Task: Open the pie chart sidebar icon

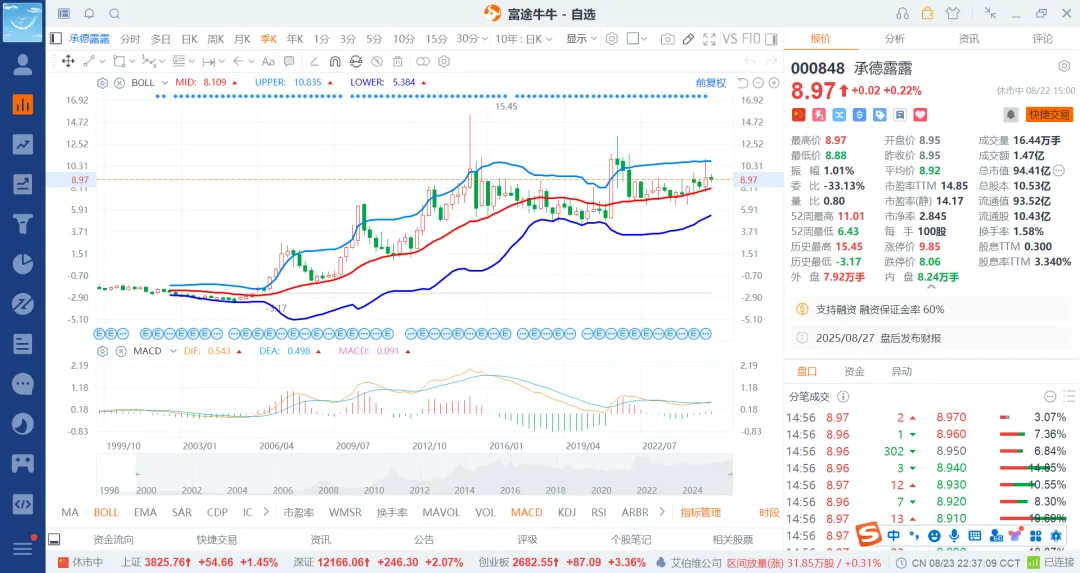Action: click(23, 264)
